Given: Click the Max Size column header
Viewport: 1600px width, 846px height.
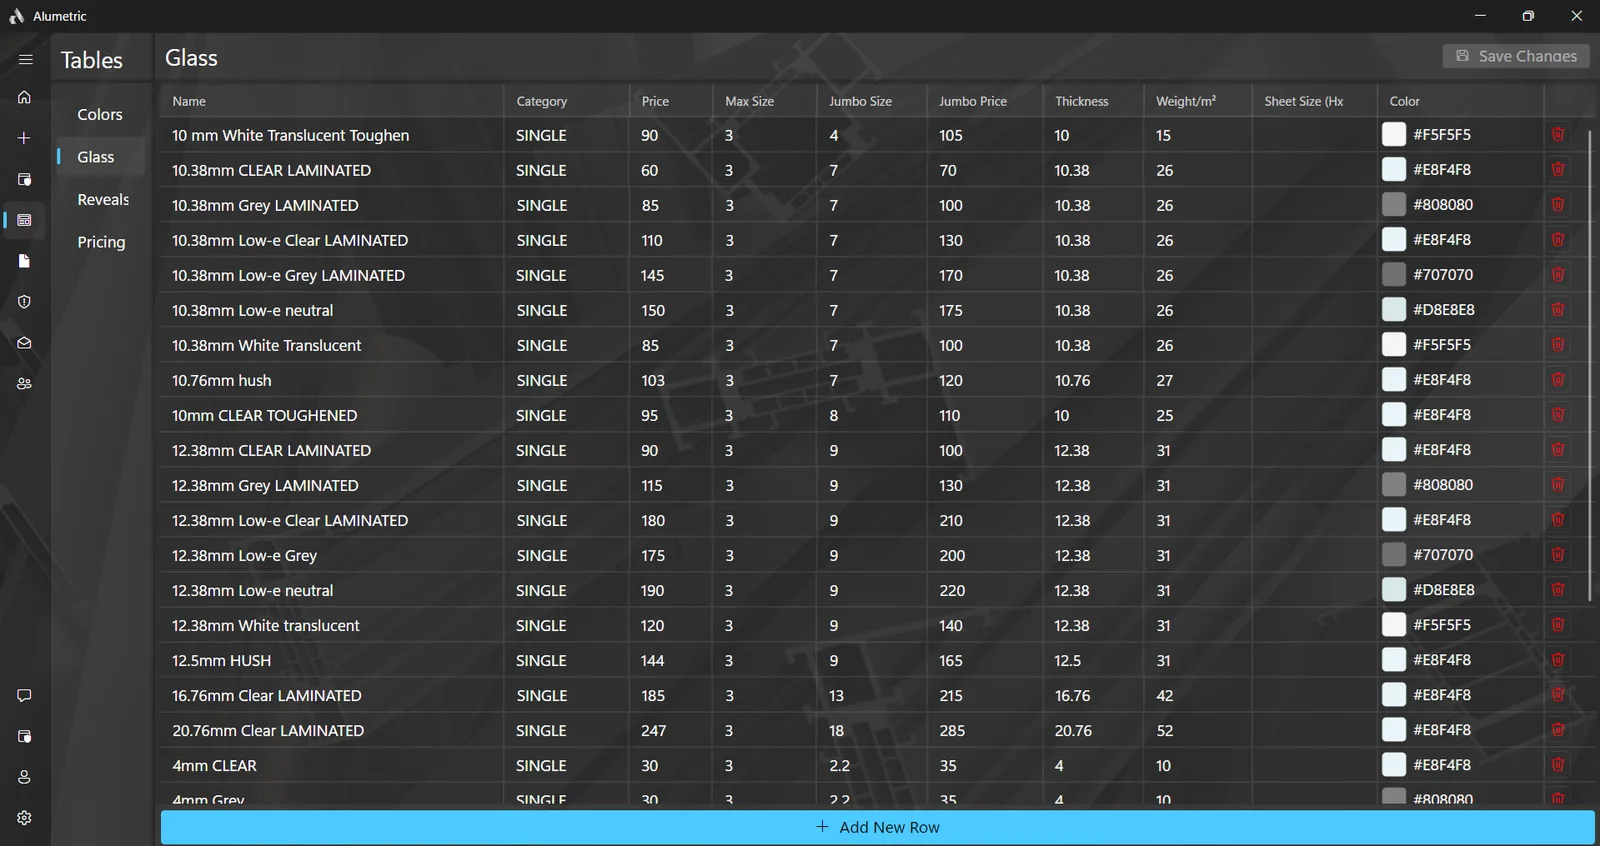Looking at the screenshot, I should pos(764,101).
